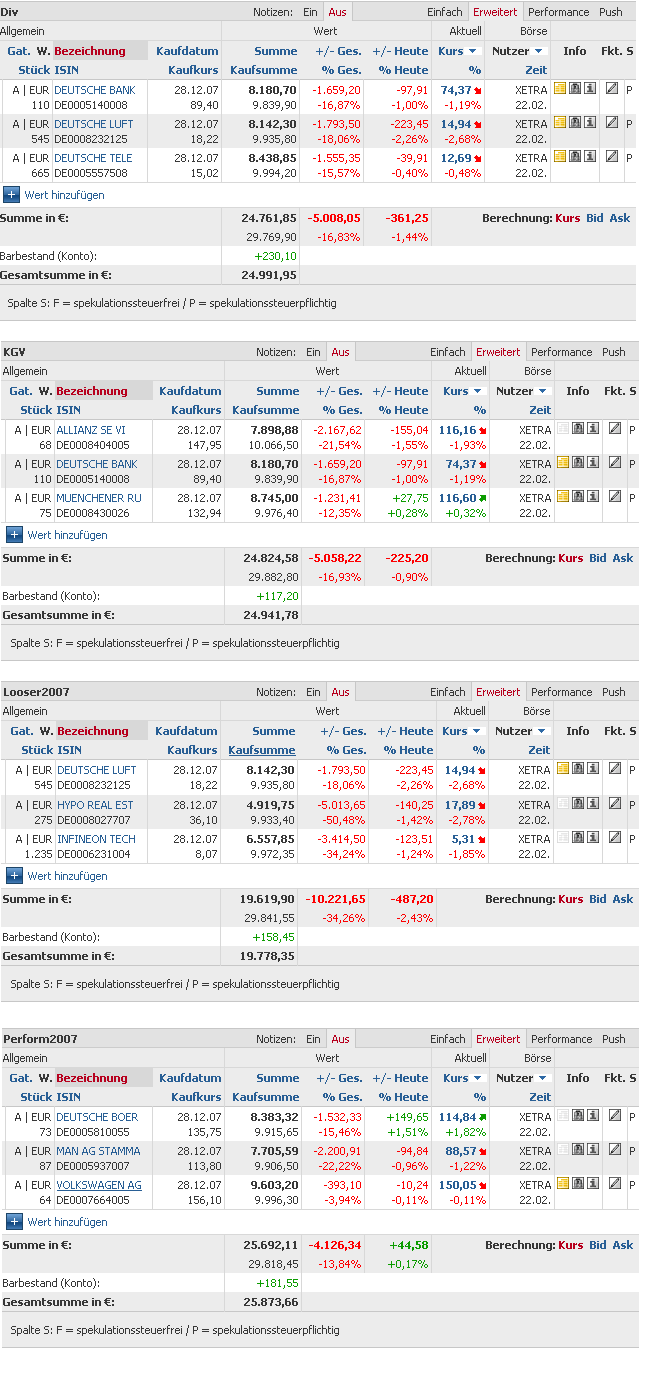Image resolution: width=649 pixels, height=1400 pixels.
Task: Switch Berechnung to Ask in the Perform2007 portfolio
Action: (x=623, y=1245)
